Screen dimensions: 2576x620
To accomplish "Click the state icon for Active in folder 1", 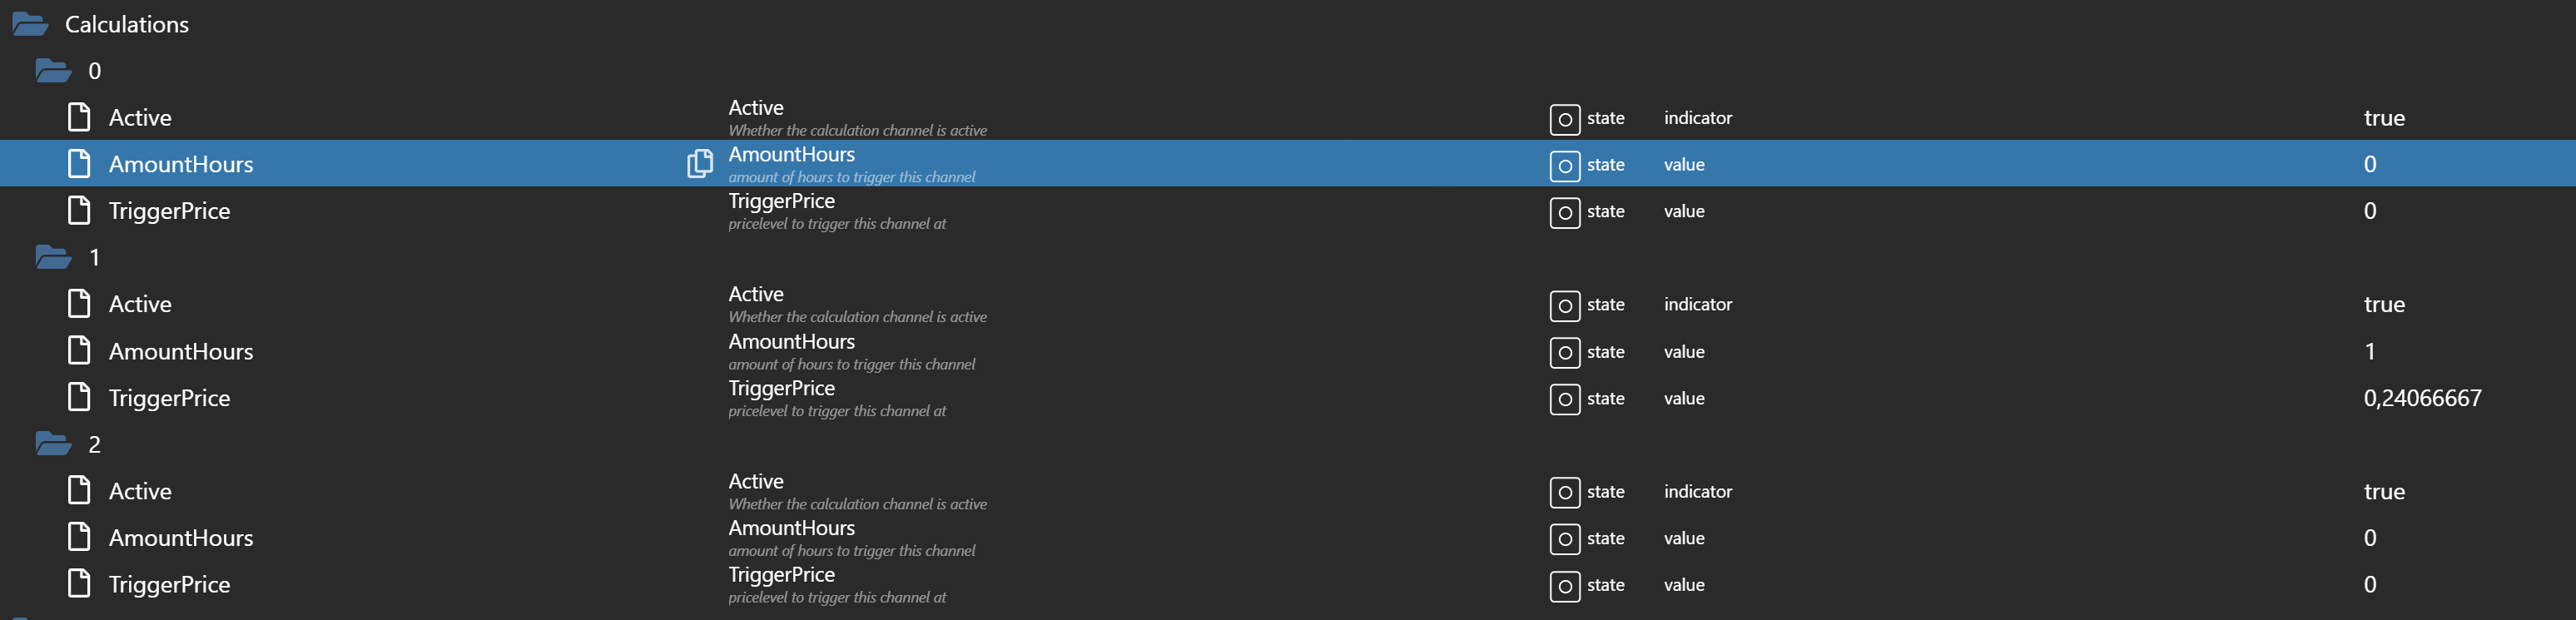I will [x=1564, y=305].
